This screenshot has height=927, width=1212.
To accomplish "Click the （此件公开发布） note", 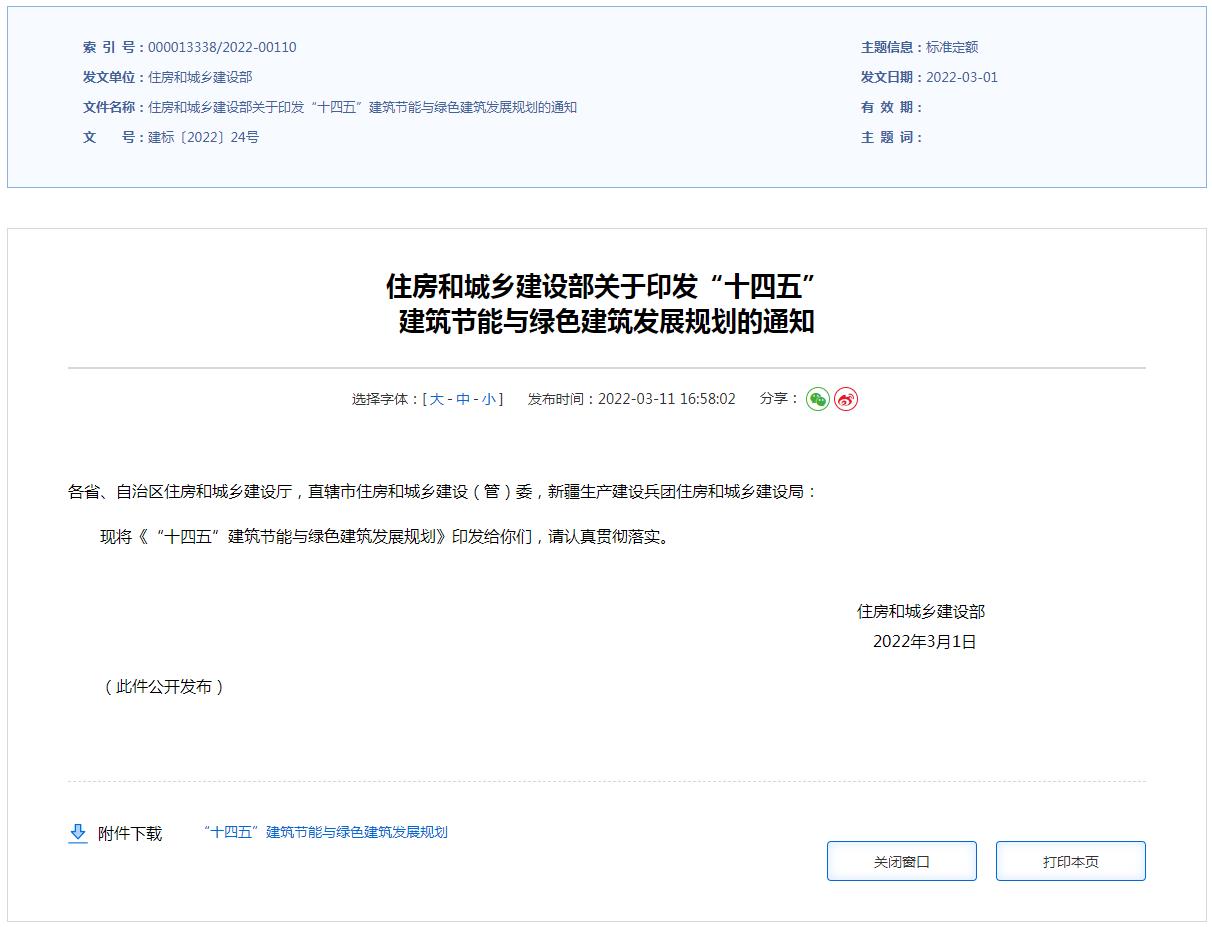I will [164, 686].
